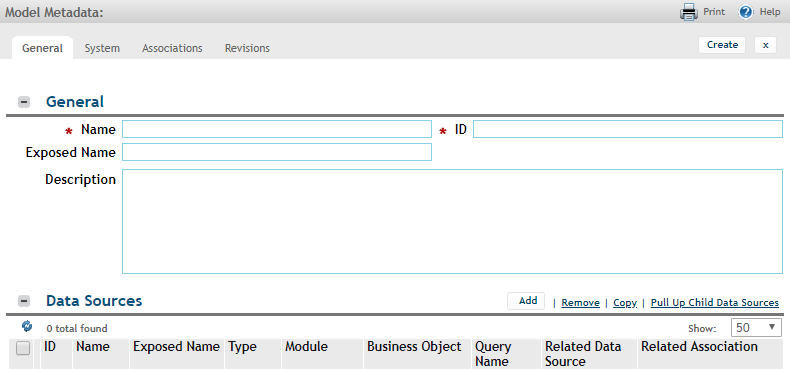
Task: Click into the Description text area
Action: click(x=452, y=221)
